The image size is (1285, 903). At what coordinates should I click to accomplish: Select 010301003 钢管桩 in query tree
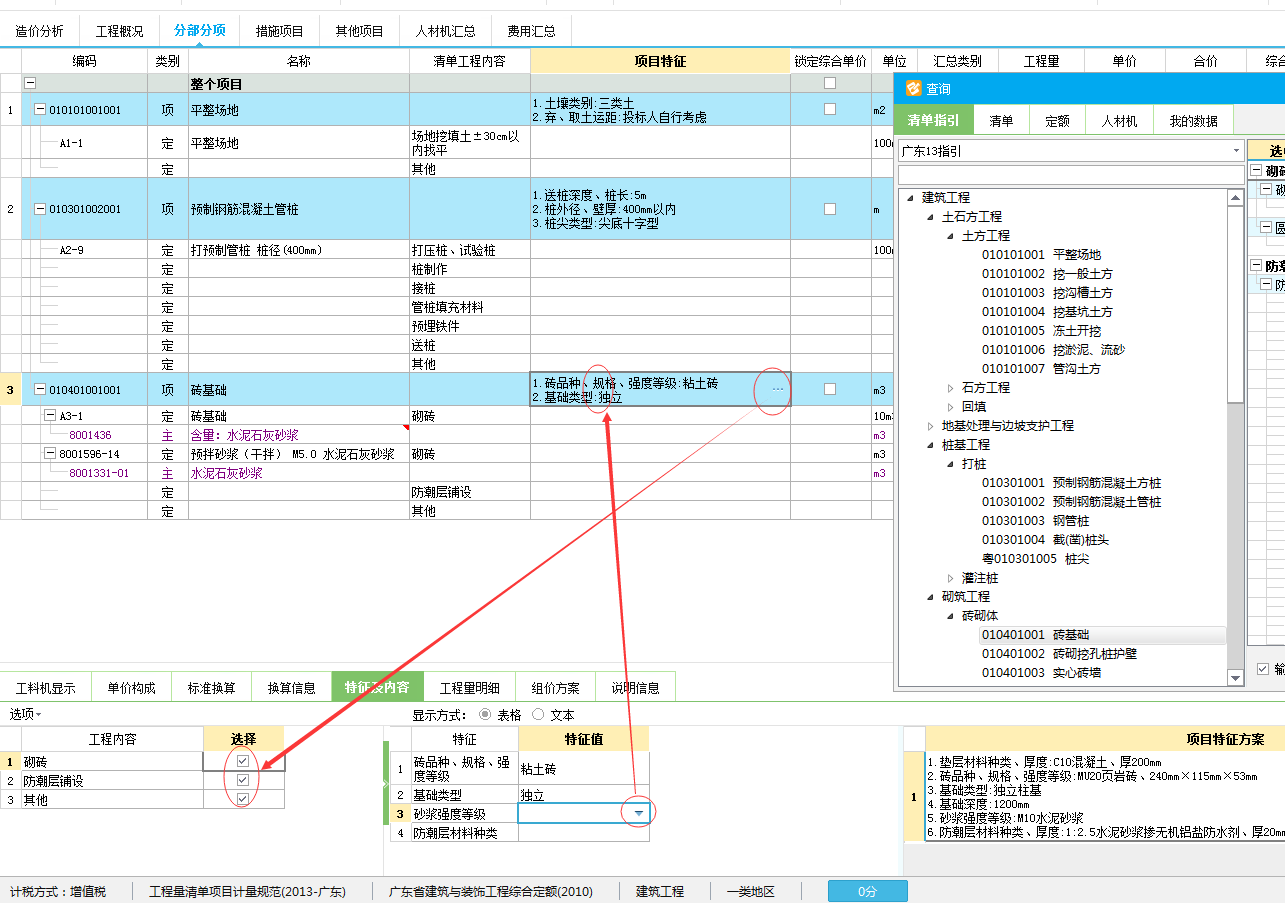[1035, 521]
